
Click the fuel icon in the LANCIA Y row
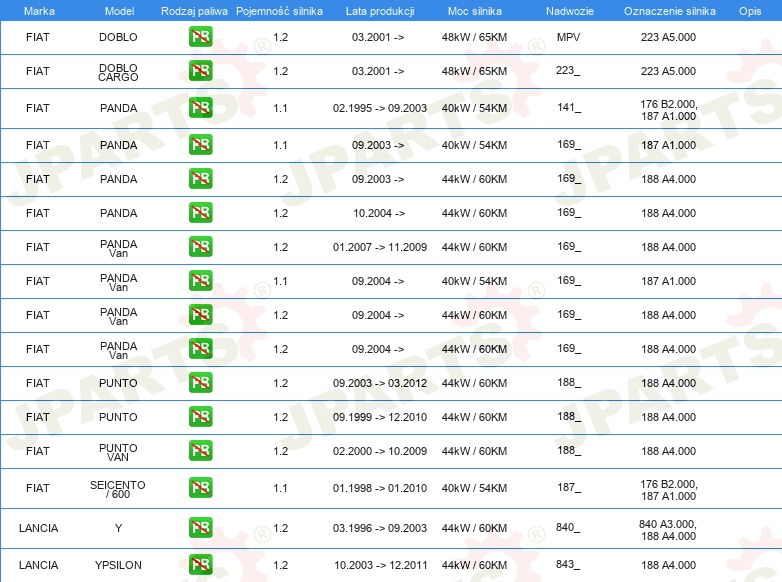200,528
